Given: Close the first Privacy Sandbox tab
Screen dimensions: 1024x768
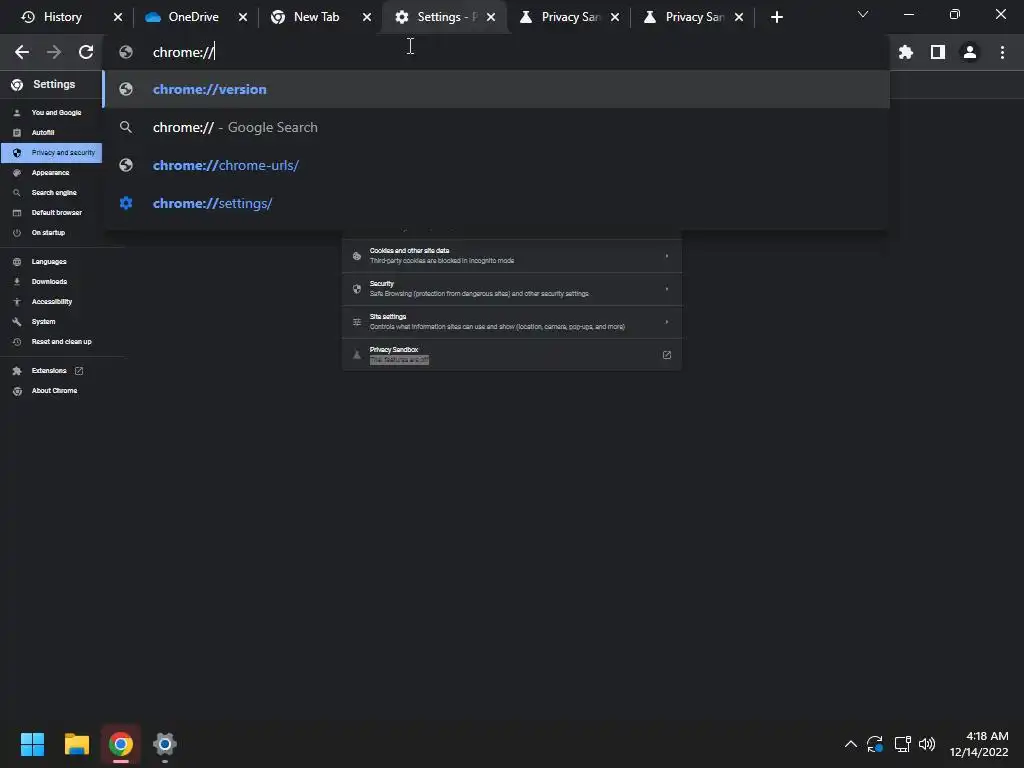Looking at the screenshot, I should point(615,17).
